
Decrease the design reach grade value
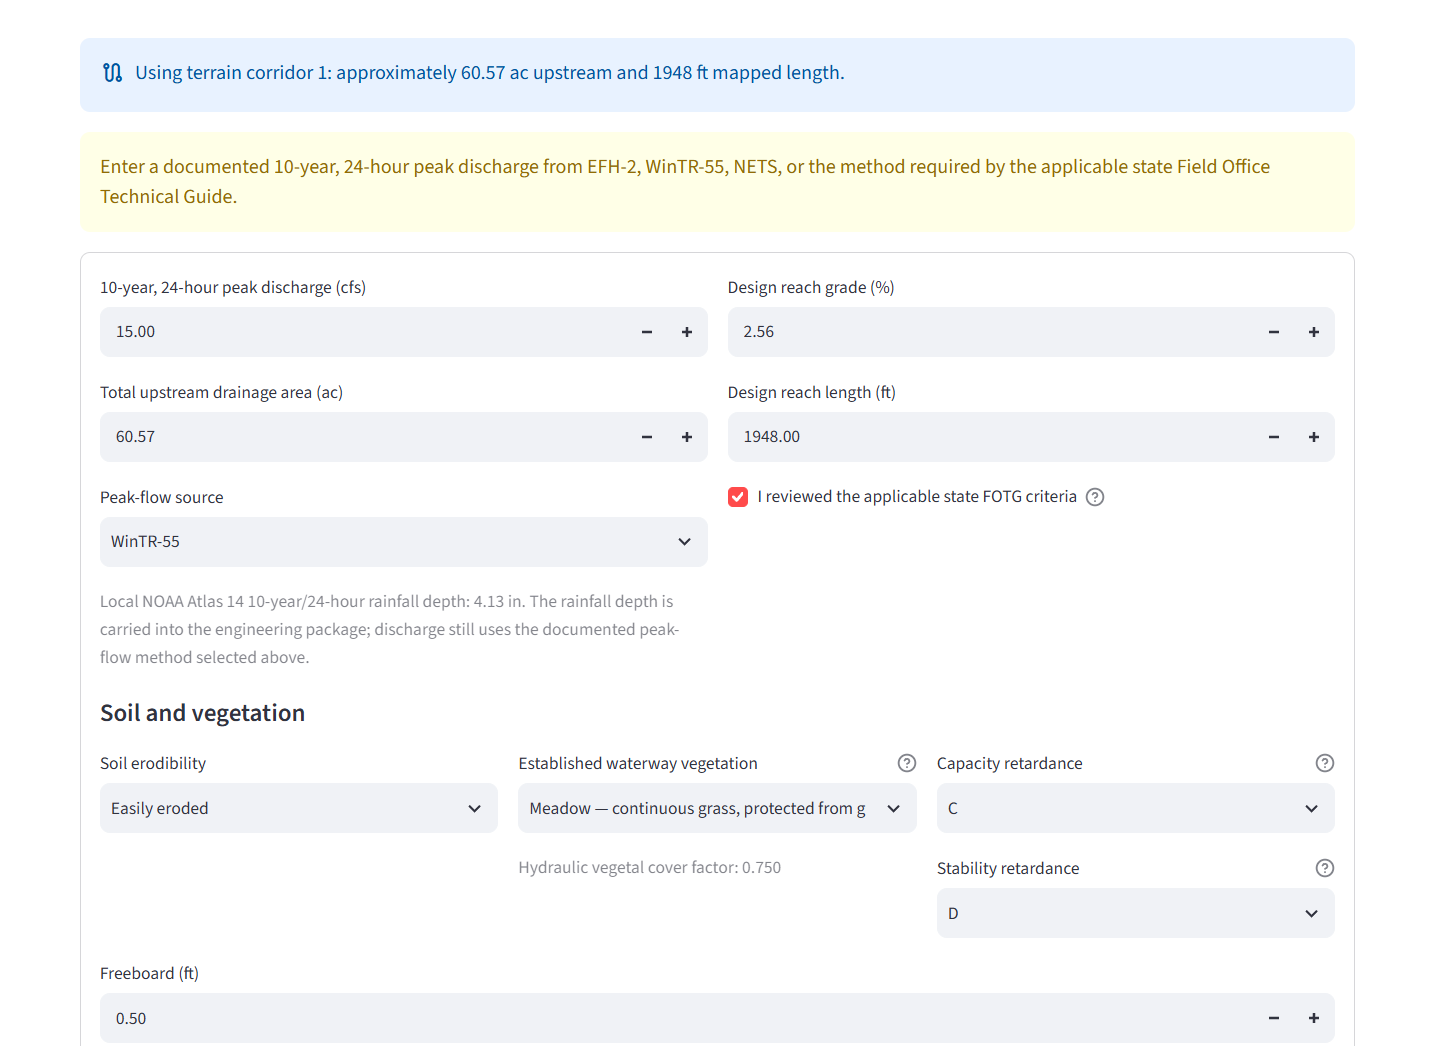point(1274,332)
